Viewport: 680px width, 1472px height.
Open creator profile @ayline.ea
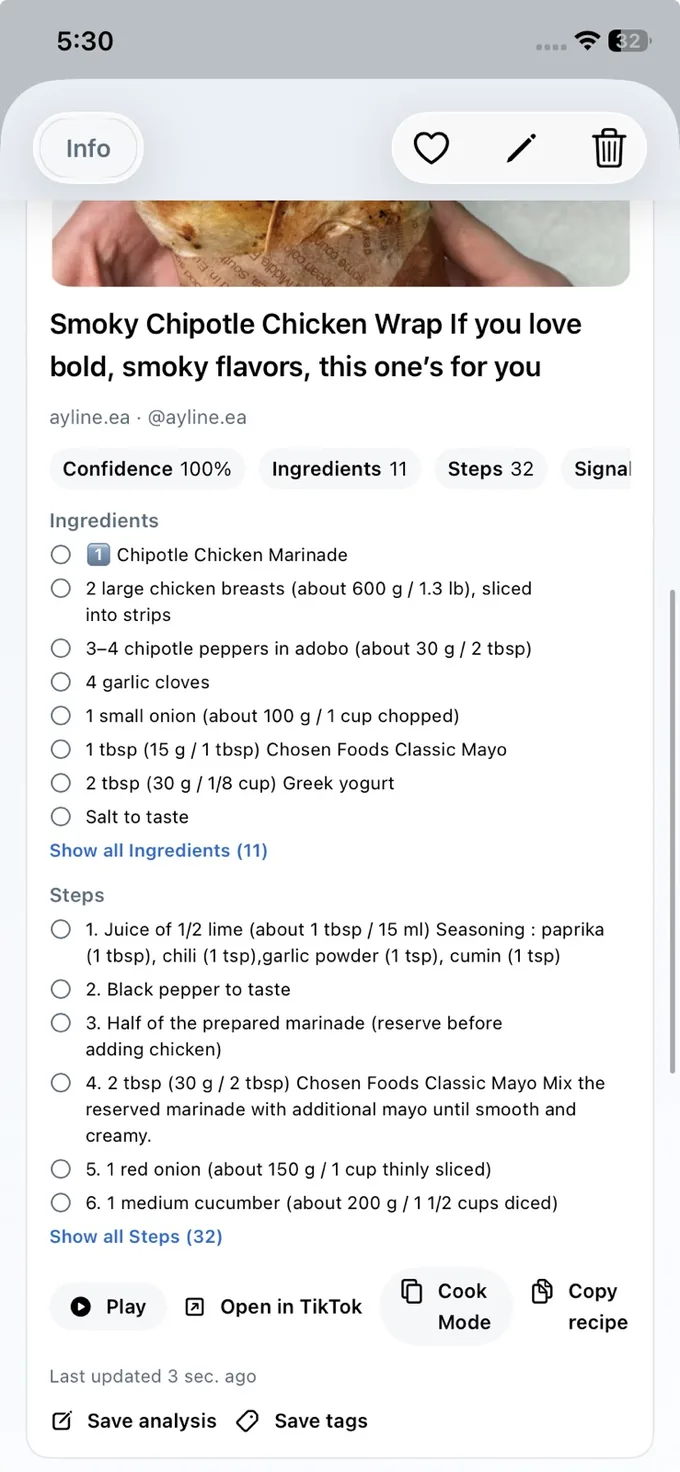click(197, 417)
